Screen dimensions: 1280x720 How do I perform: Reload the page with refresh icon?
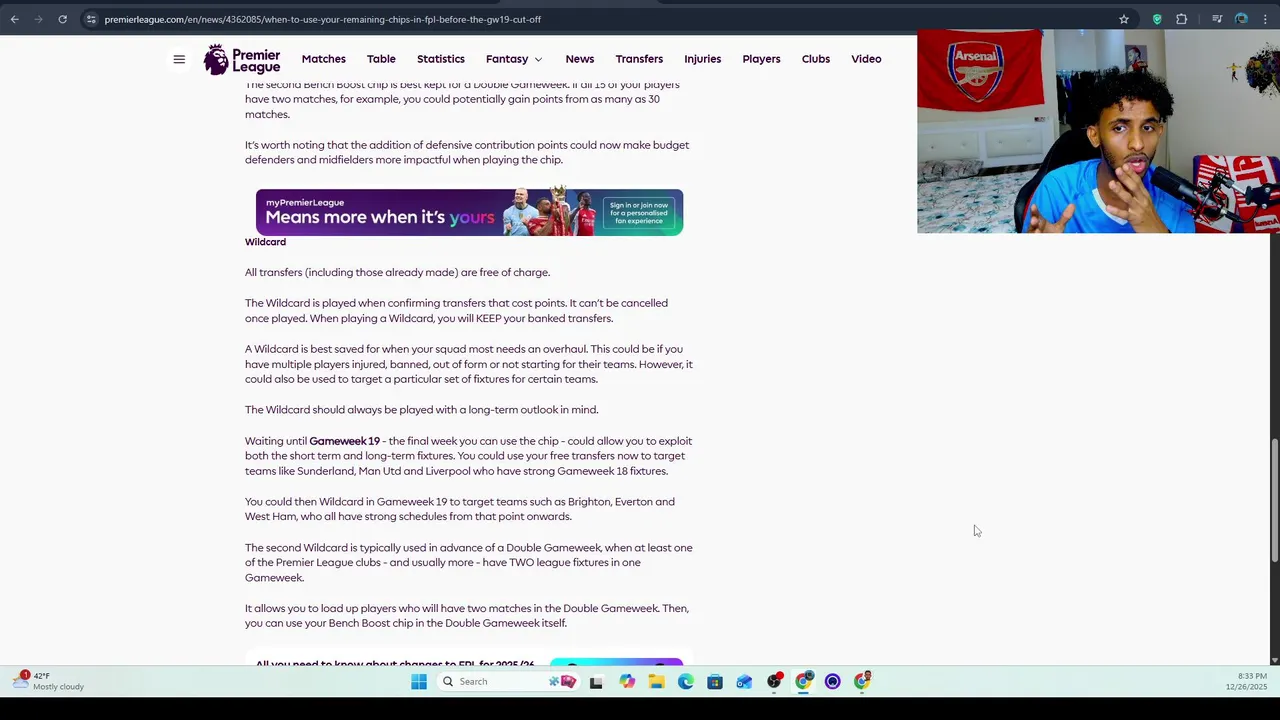62,19
